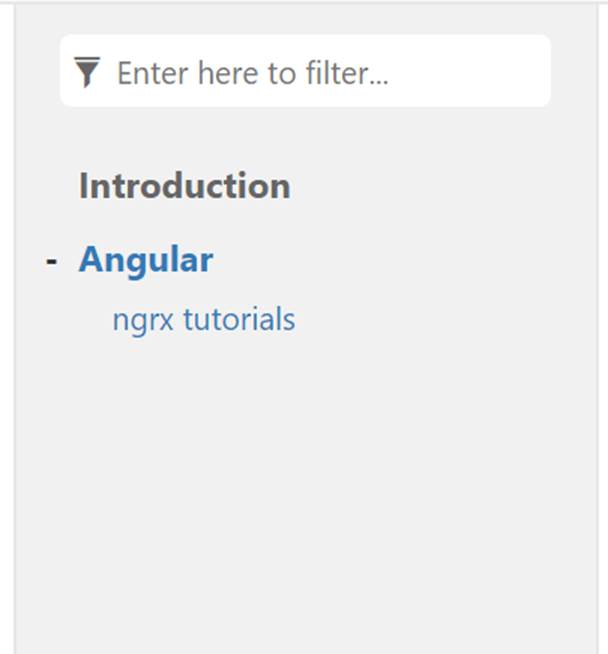Select the Introduction heading in sidebar
The height and width of the screenshot is (654, 608).
[x=184, y=186]
